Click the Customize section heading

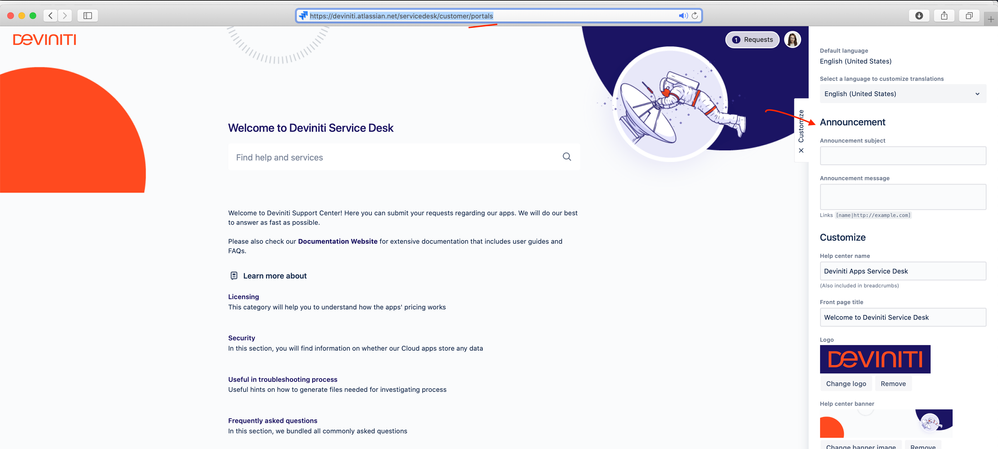[842, 238]
